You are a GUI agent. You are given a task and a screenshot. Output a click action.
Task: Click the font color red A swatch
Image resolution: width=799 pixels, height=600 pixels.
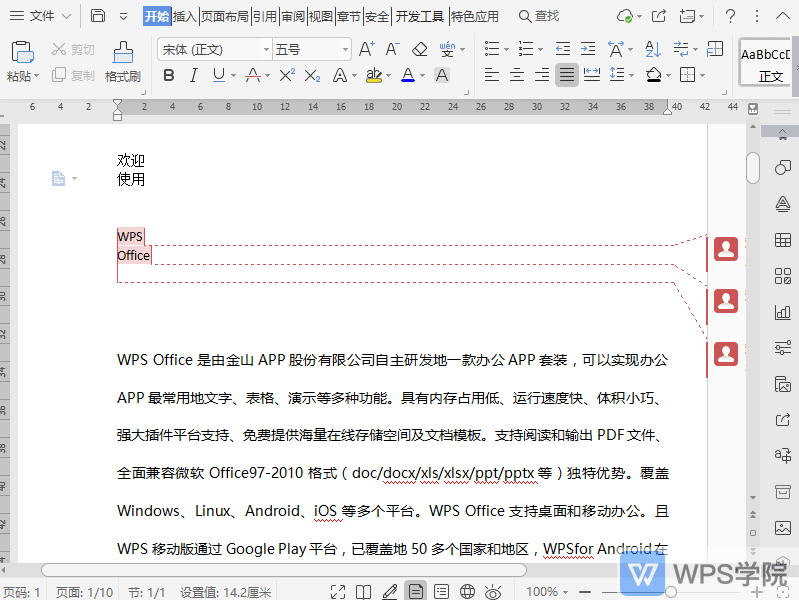click(x=407, y=75)
